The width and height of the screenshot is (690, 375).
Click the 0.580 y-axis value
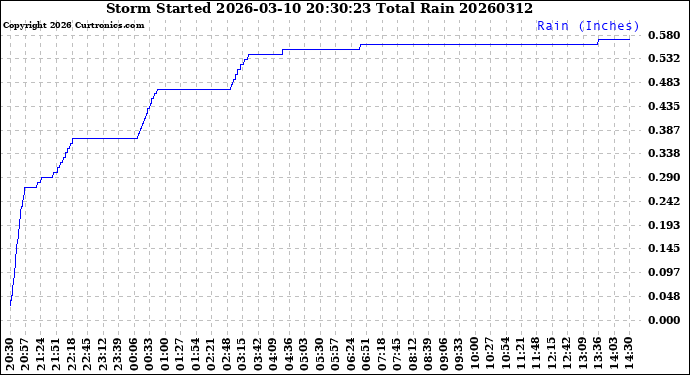click(664, 35)
